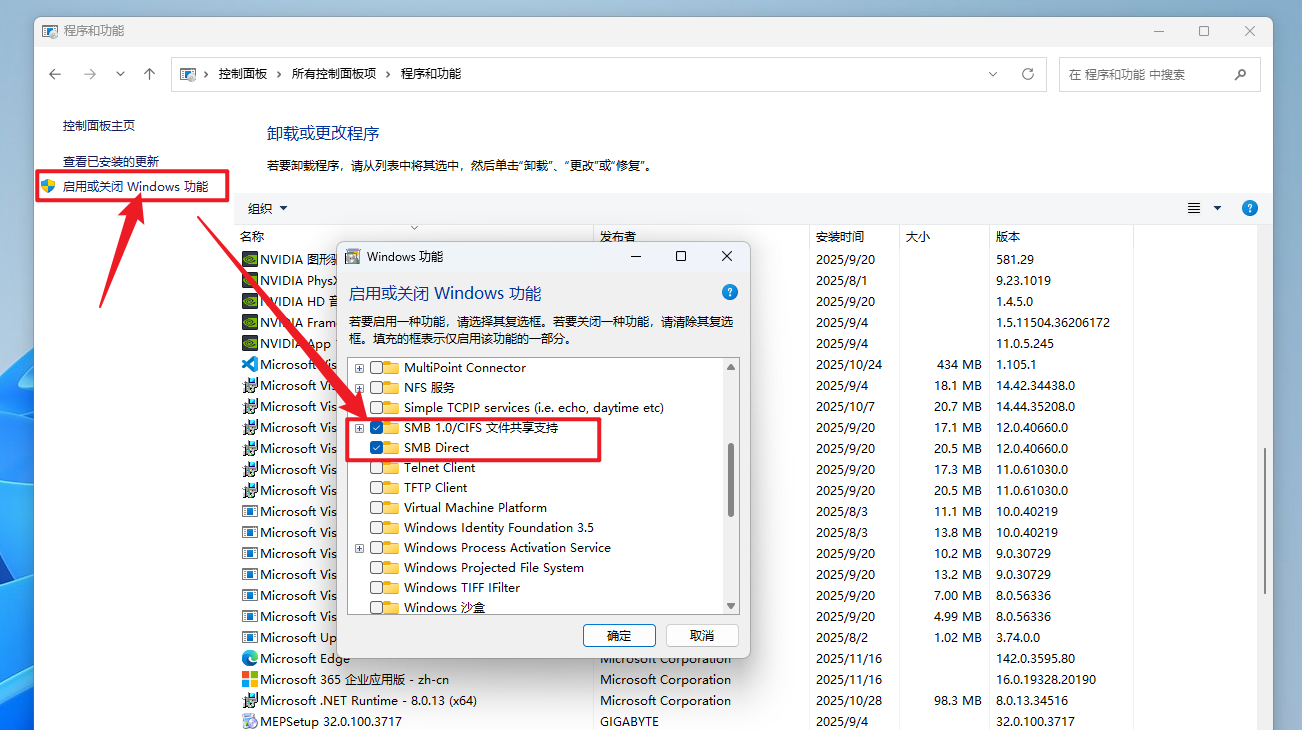Viewport: 1302px width, 730px height.
Task: Select the blue VS Code program icon
Action: click(250, 364)
